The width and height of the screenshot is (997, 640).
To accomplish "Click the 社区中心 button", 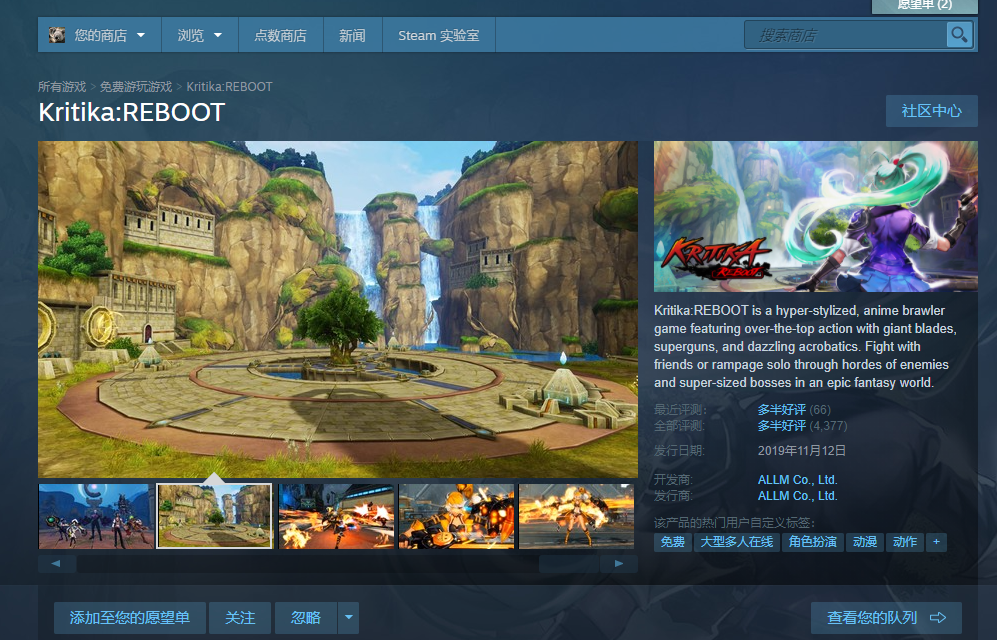I will pyautogui.click(x=932, y=111).
